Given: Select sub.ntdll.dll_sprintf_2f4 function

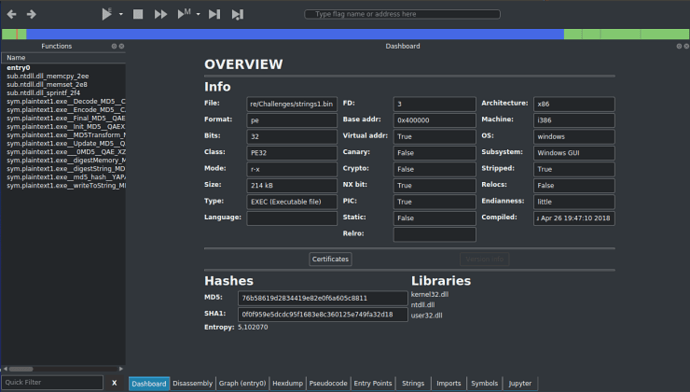Looking at the screenshot, I should [64, 93].
